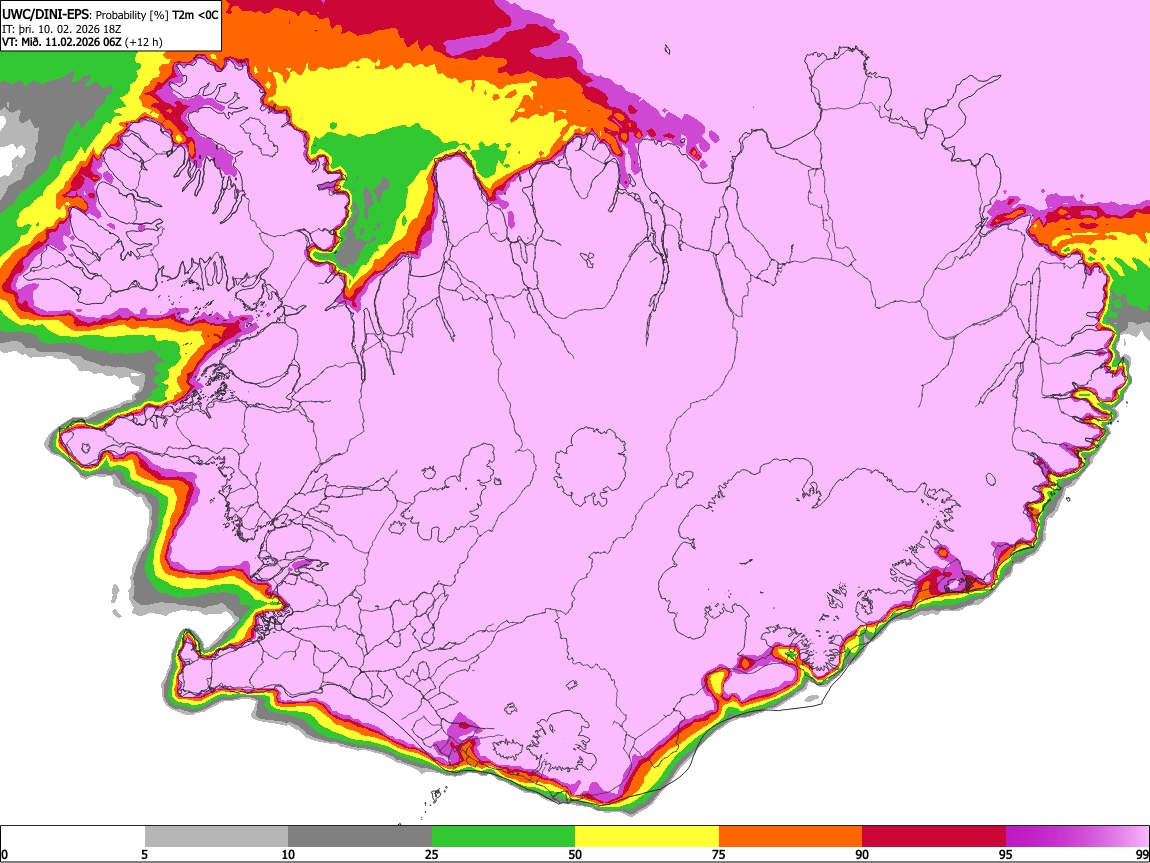
Task: Click the legend value '0'
Action: (x=4, y=854)
